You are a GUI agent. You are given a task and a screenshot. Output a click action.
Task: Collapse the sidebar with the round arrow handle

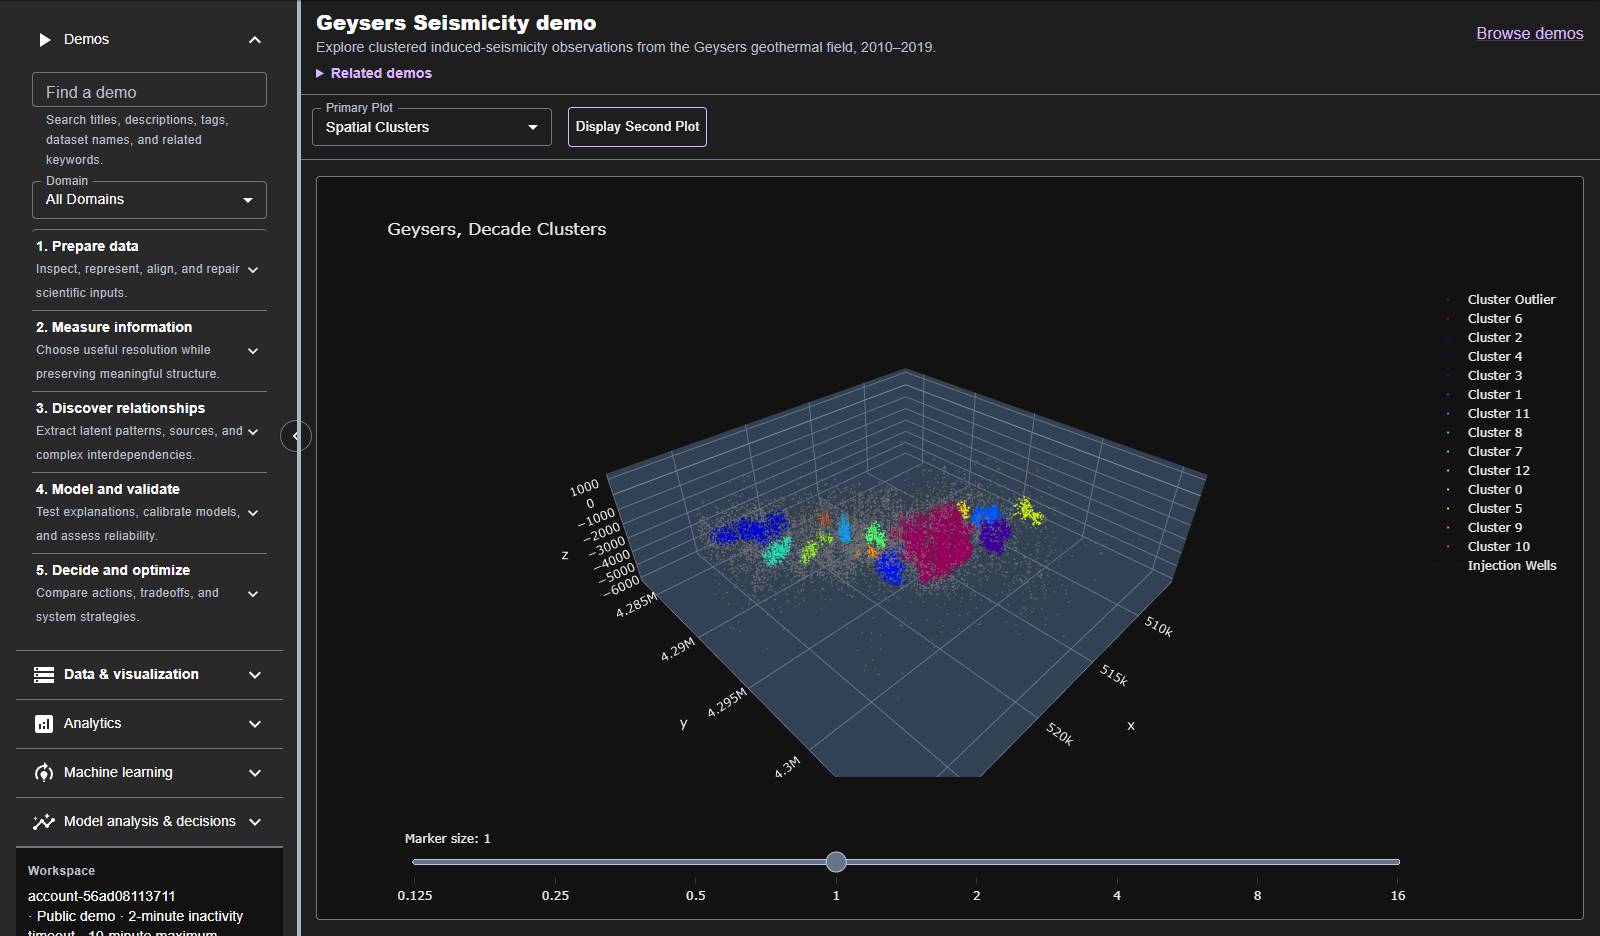[295, 436]
